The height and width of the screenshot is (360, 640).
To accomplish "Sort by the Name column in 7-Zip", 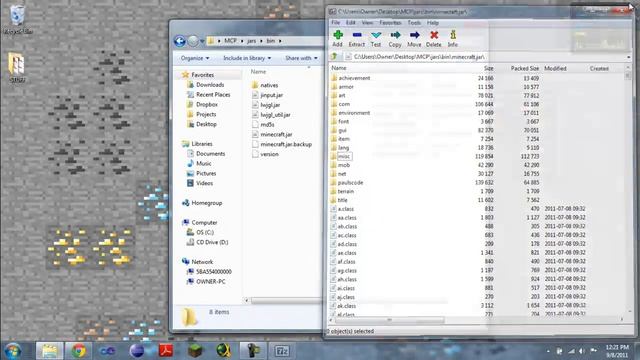I will [x=339, y=68].
